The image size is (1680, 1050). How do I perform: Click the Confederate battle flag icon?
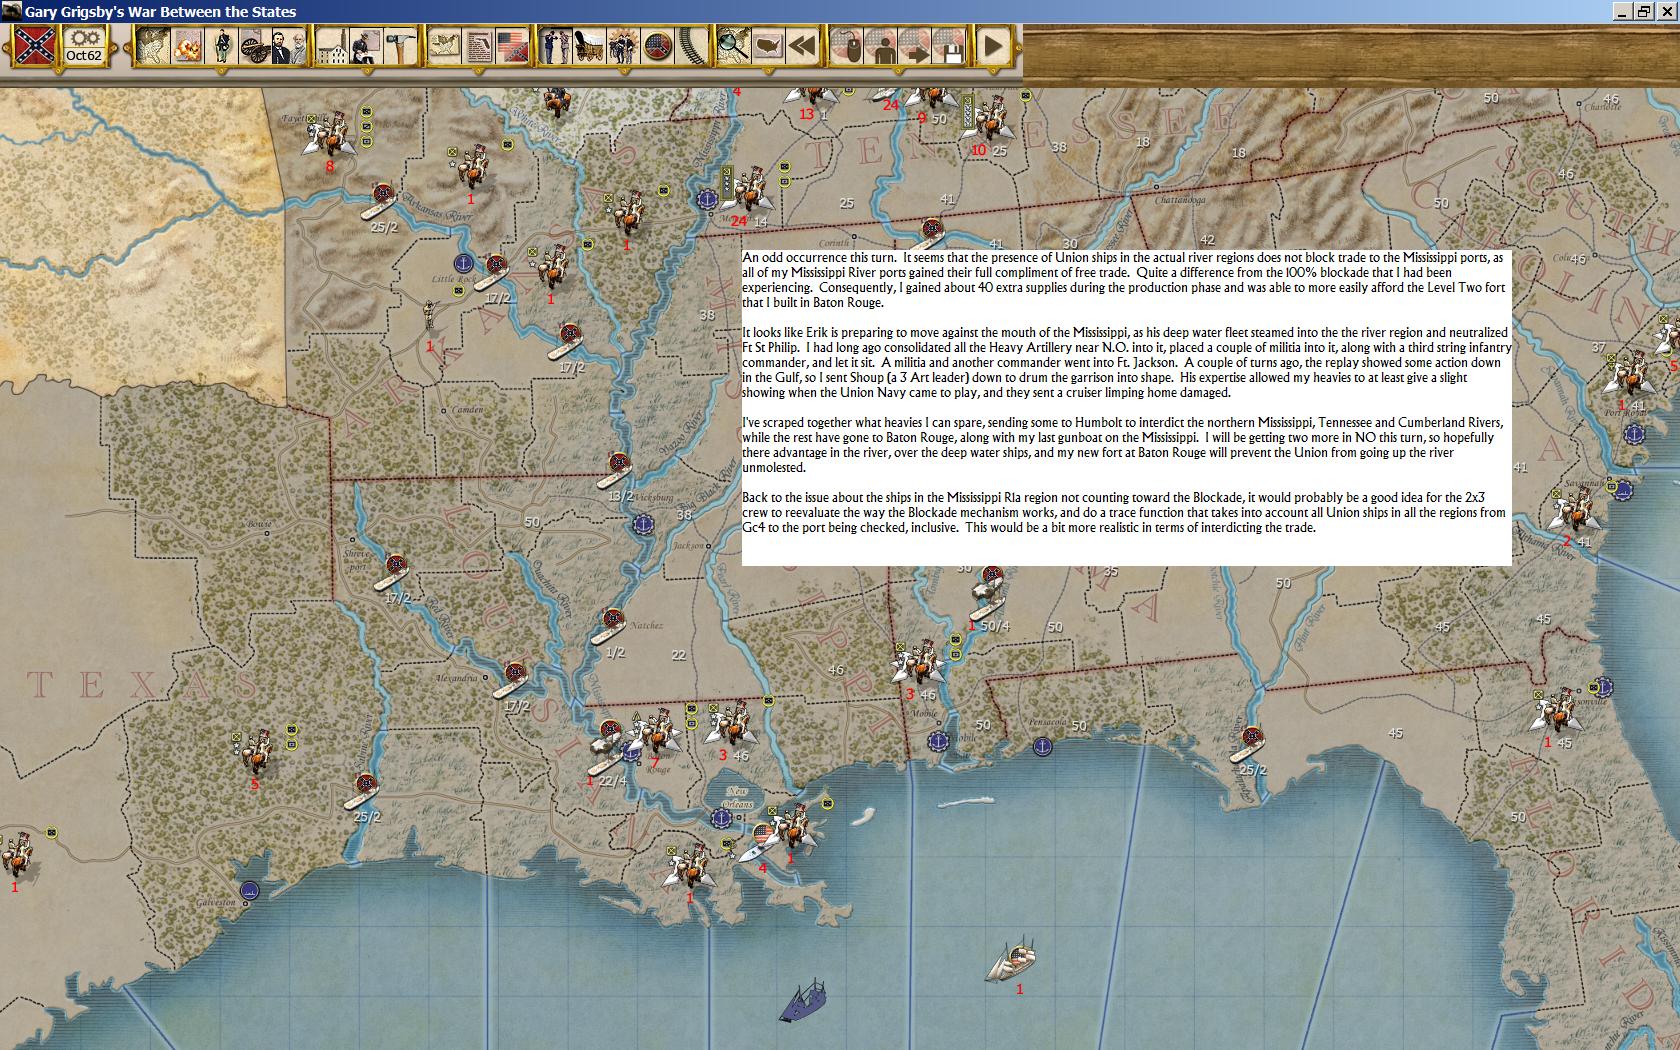click(35, 47)
